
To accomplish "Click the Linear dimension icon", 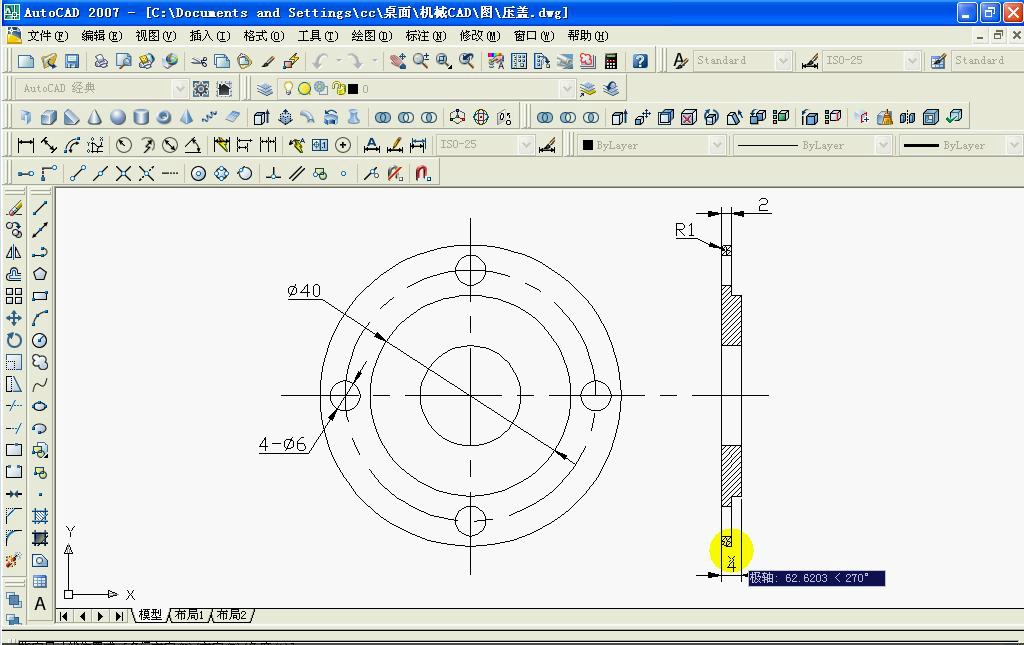I will pos(26,145).
